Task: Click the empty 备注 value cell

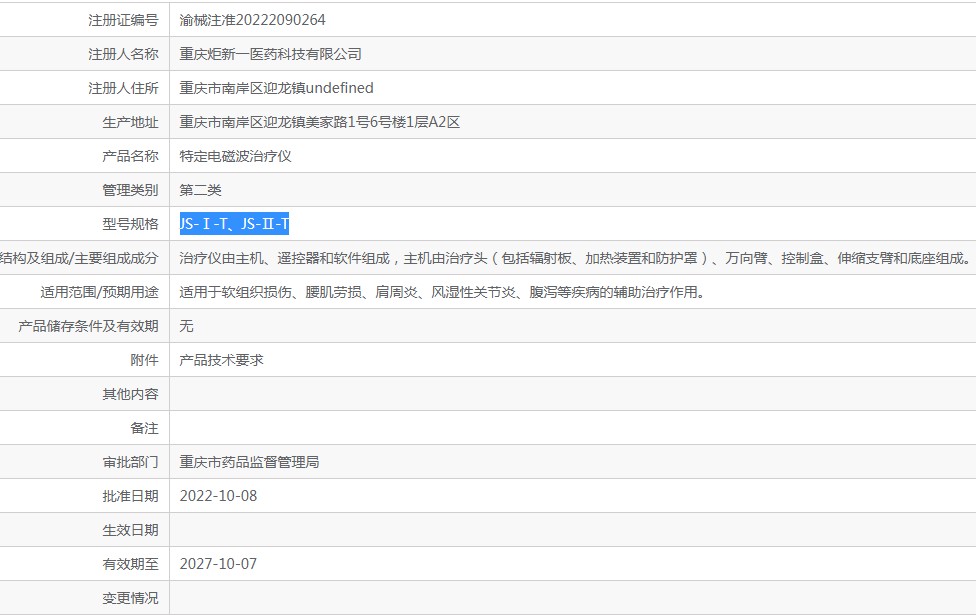Action: click(x=573, y=428)
